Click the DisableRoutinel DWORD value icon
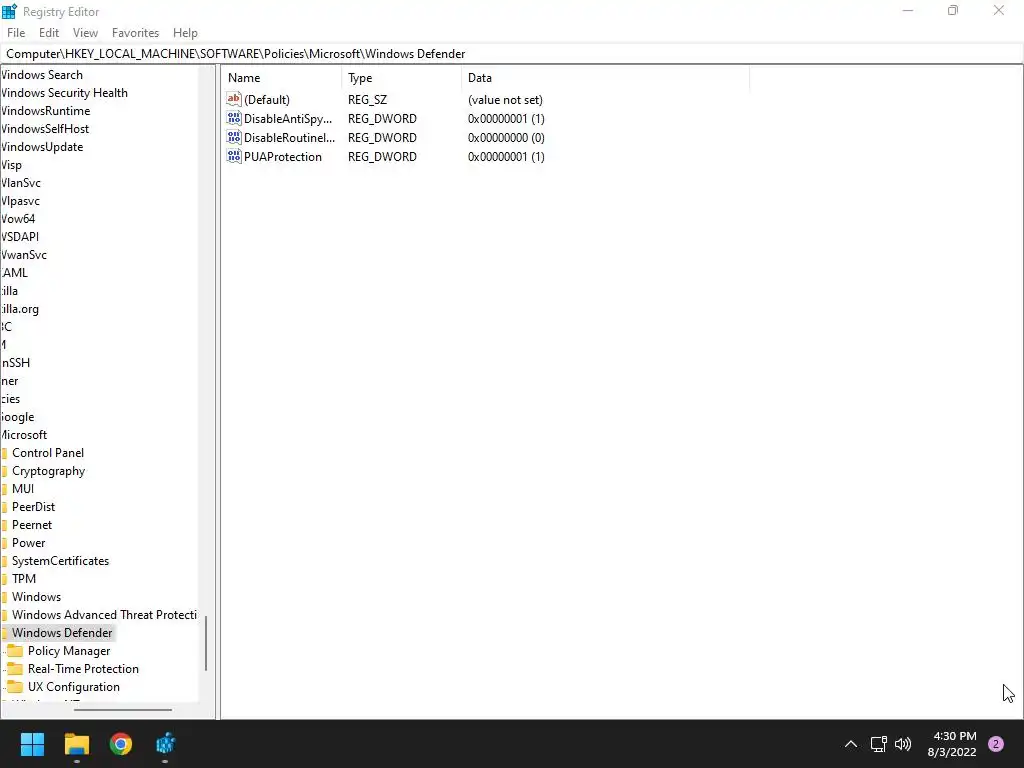1024x768 pixels. pos(234,137)
